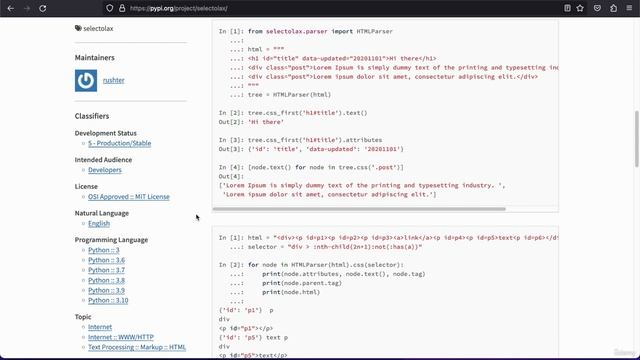Toggle reader view icon in address bar

(567, 8)
